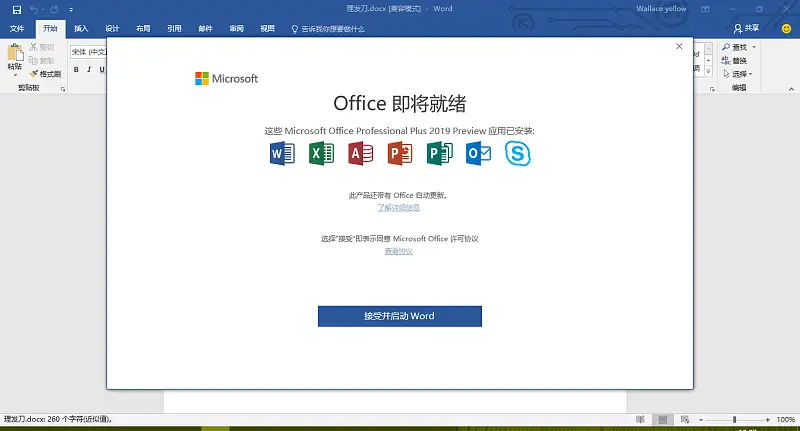
Task: Click the Access app icon in dialog
Action: point(361,154)
